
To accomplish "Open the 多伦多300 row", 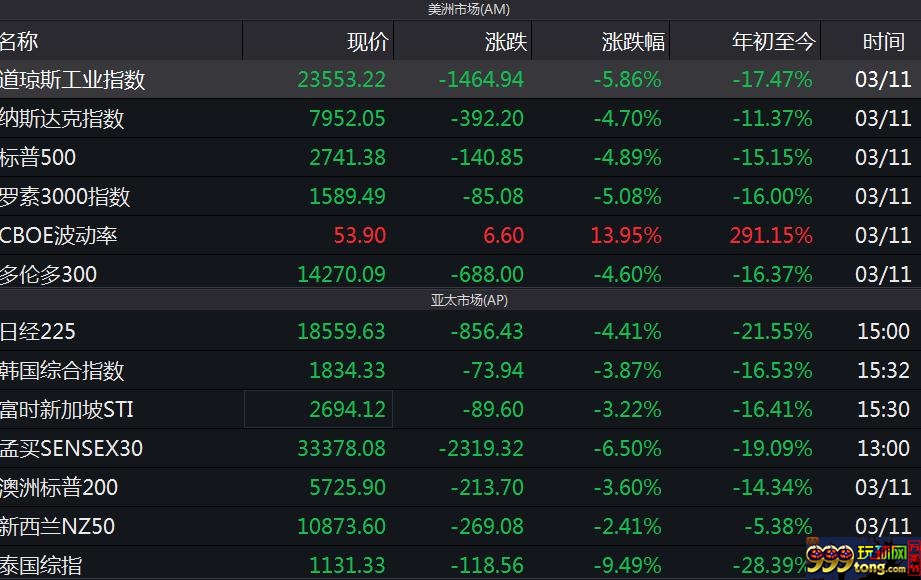I will [x=460, y=273].
